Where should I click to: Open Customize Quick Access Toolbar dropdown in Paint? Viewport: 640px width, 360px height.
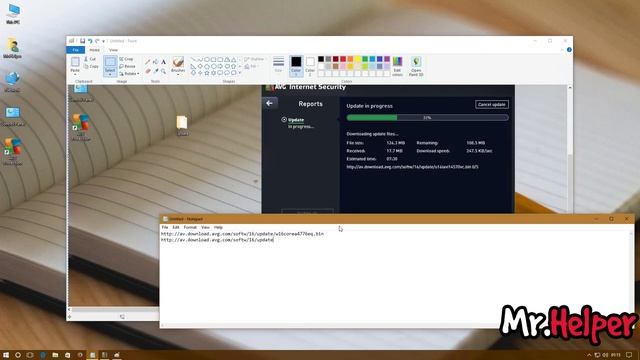103,41
